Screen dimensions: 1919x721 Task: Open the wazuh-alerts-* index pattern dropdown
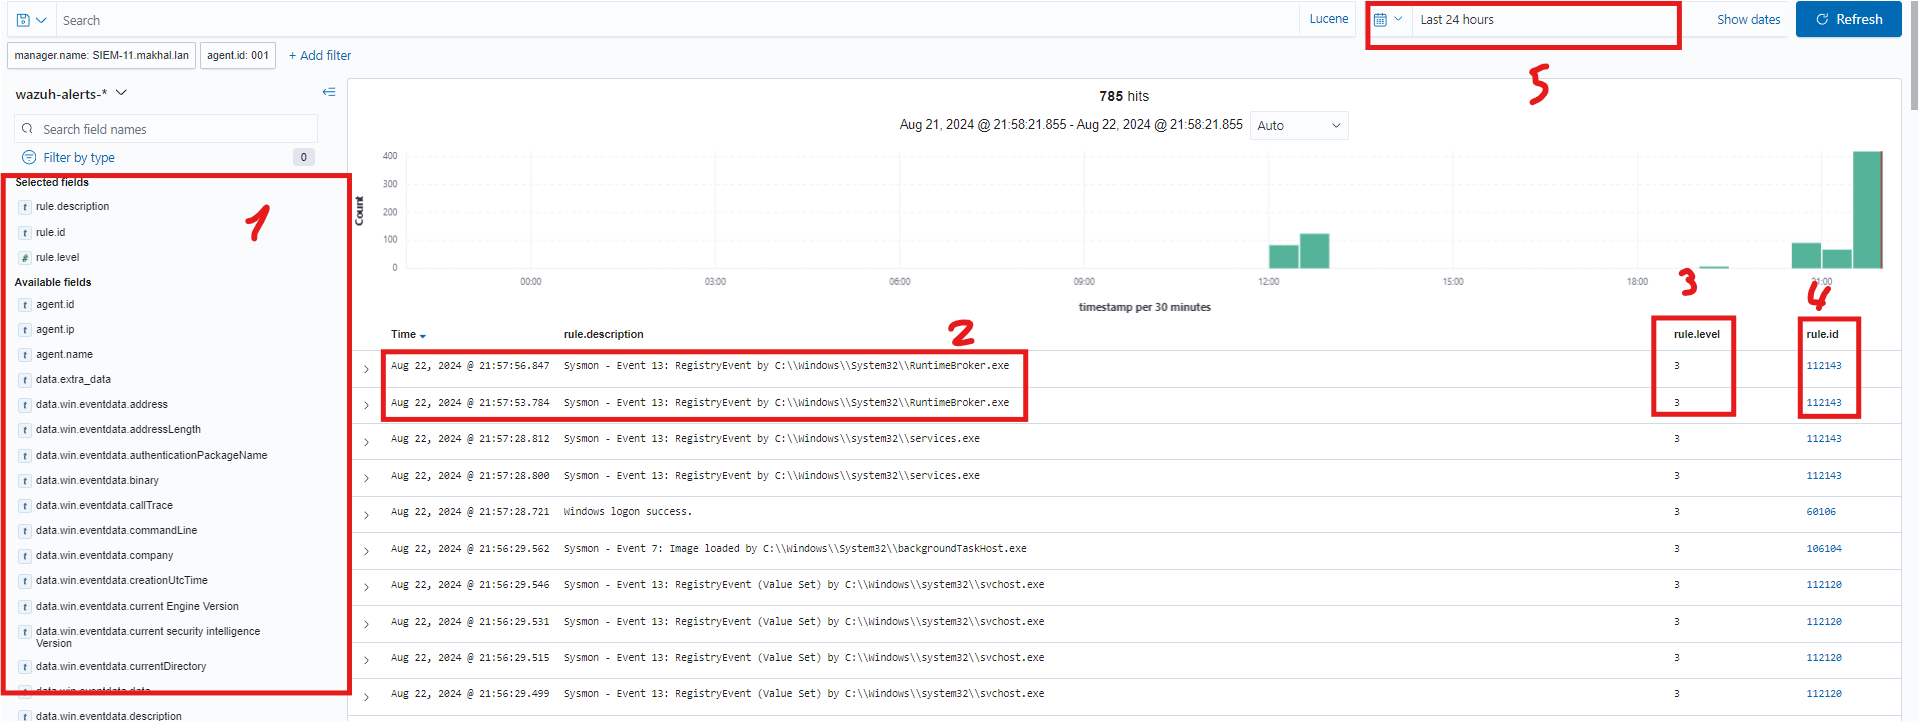pyautogui.click(x=71, y=94)
